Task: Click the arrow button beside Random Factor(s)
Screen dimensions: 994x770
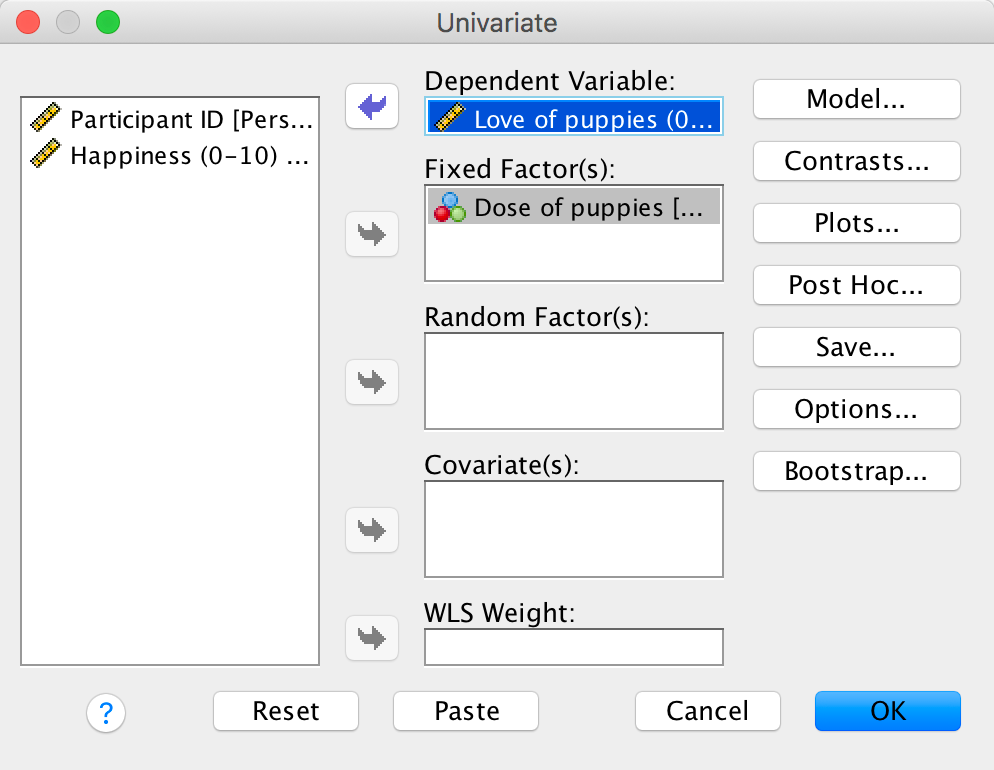Action: 372,382
